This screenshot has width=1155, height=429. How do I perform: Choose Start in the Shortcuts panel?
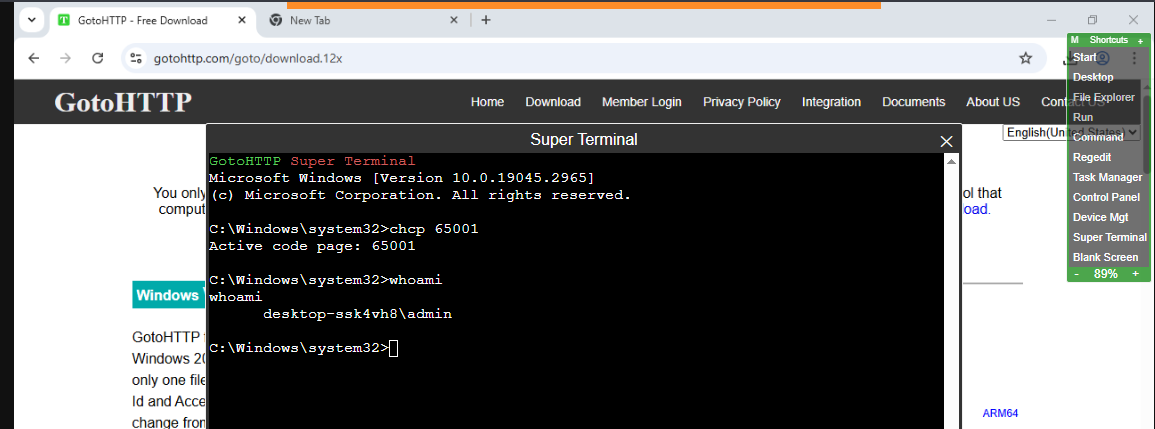tap(1084, 57)
